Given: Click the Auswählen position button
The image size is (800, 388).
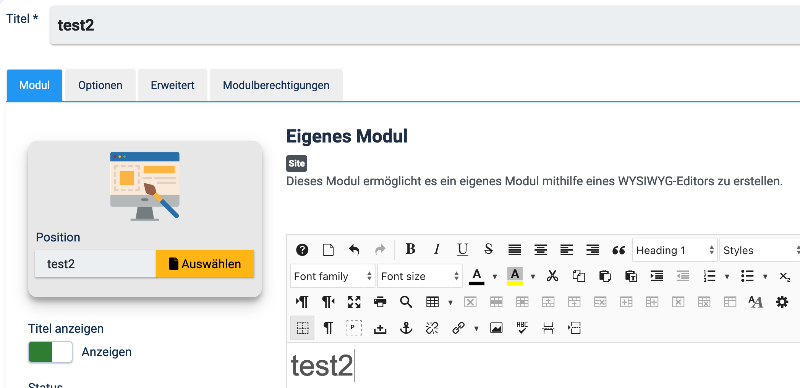Looking at the screenshot, I should [205, 264].
